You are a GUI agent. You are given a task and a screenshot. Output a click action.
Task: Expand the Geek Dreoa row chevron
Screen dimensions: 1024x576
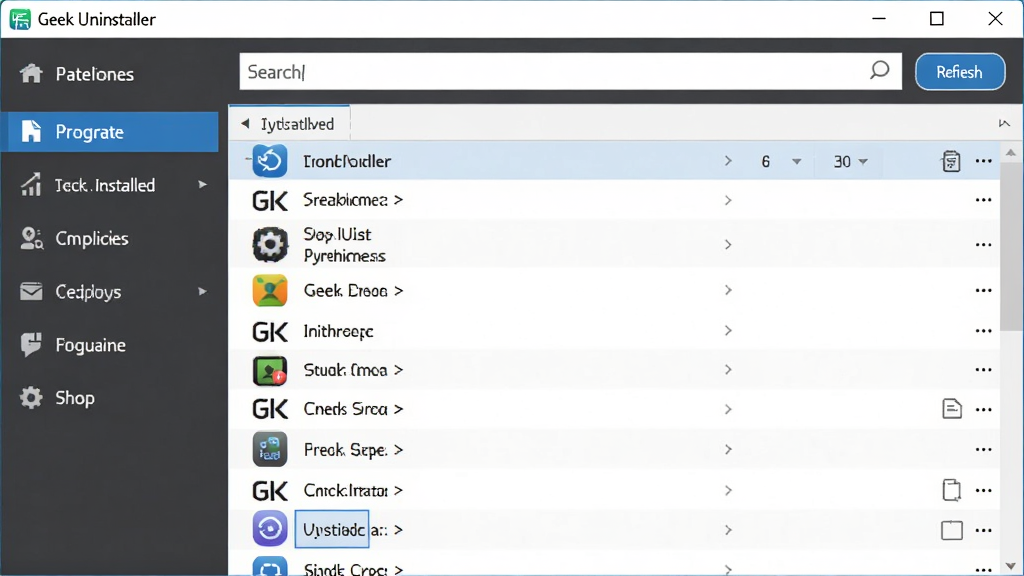(x=728, y=290)
